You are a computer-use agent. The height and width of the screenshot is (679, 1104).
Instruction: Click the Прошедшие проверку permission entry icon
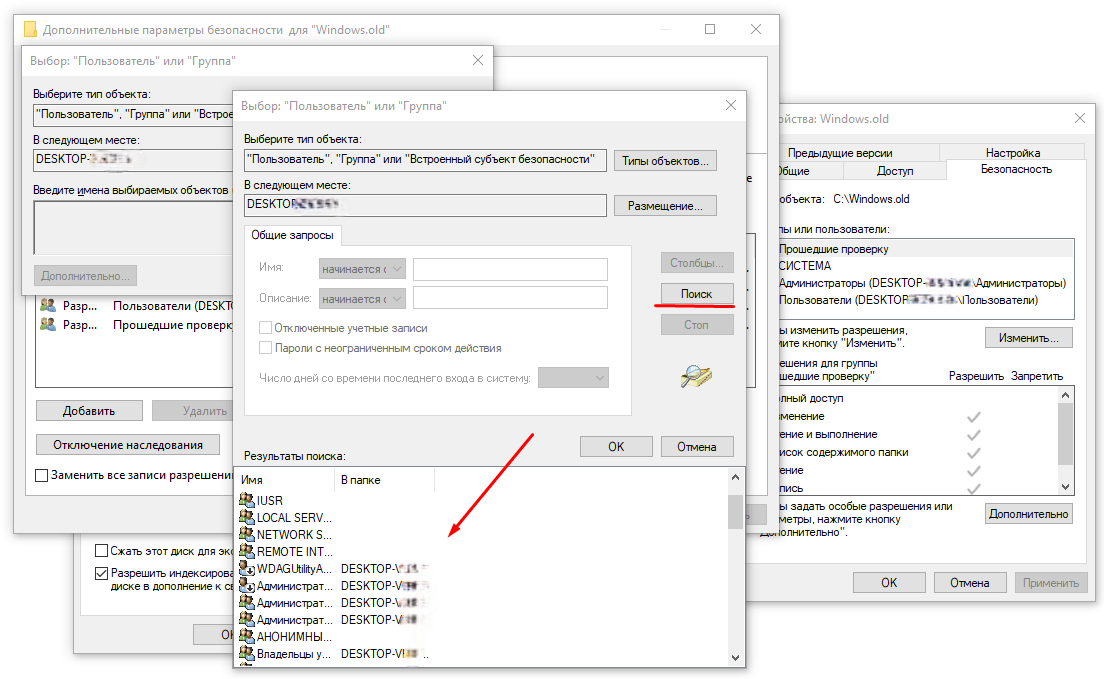[x=48, y=324]
